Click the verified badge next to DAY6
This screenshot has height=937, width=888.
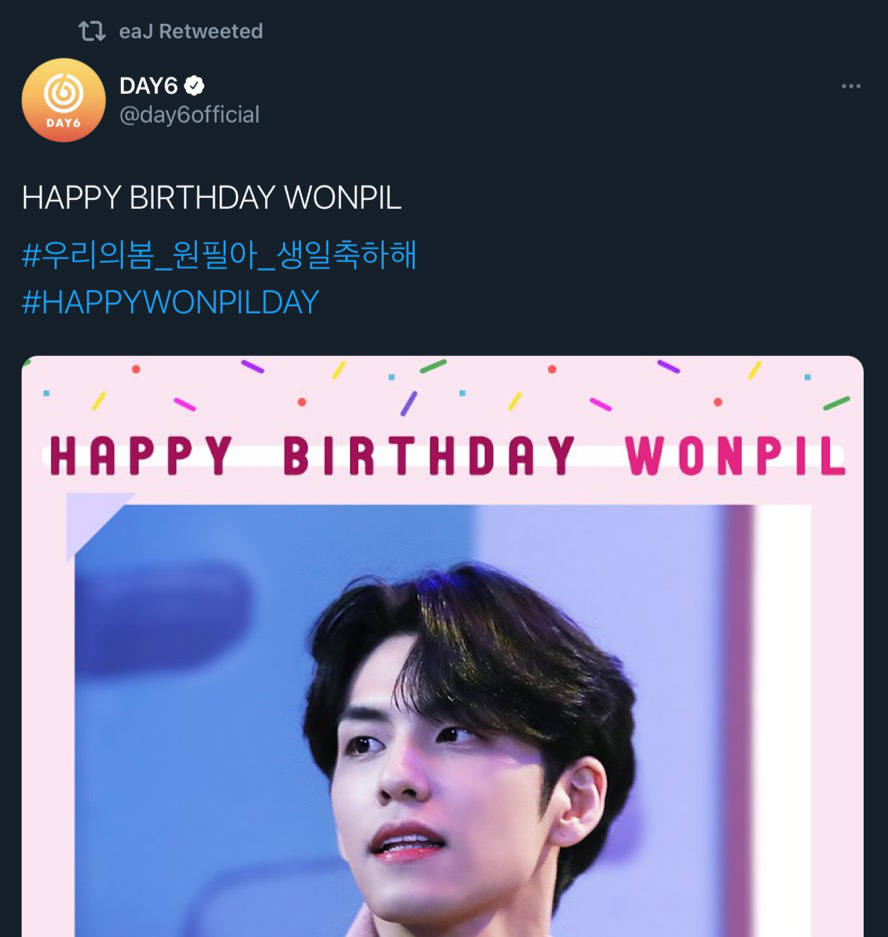(x=194, y=86)
